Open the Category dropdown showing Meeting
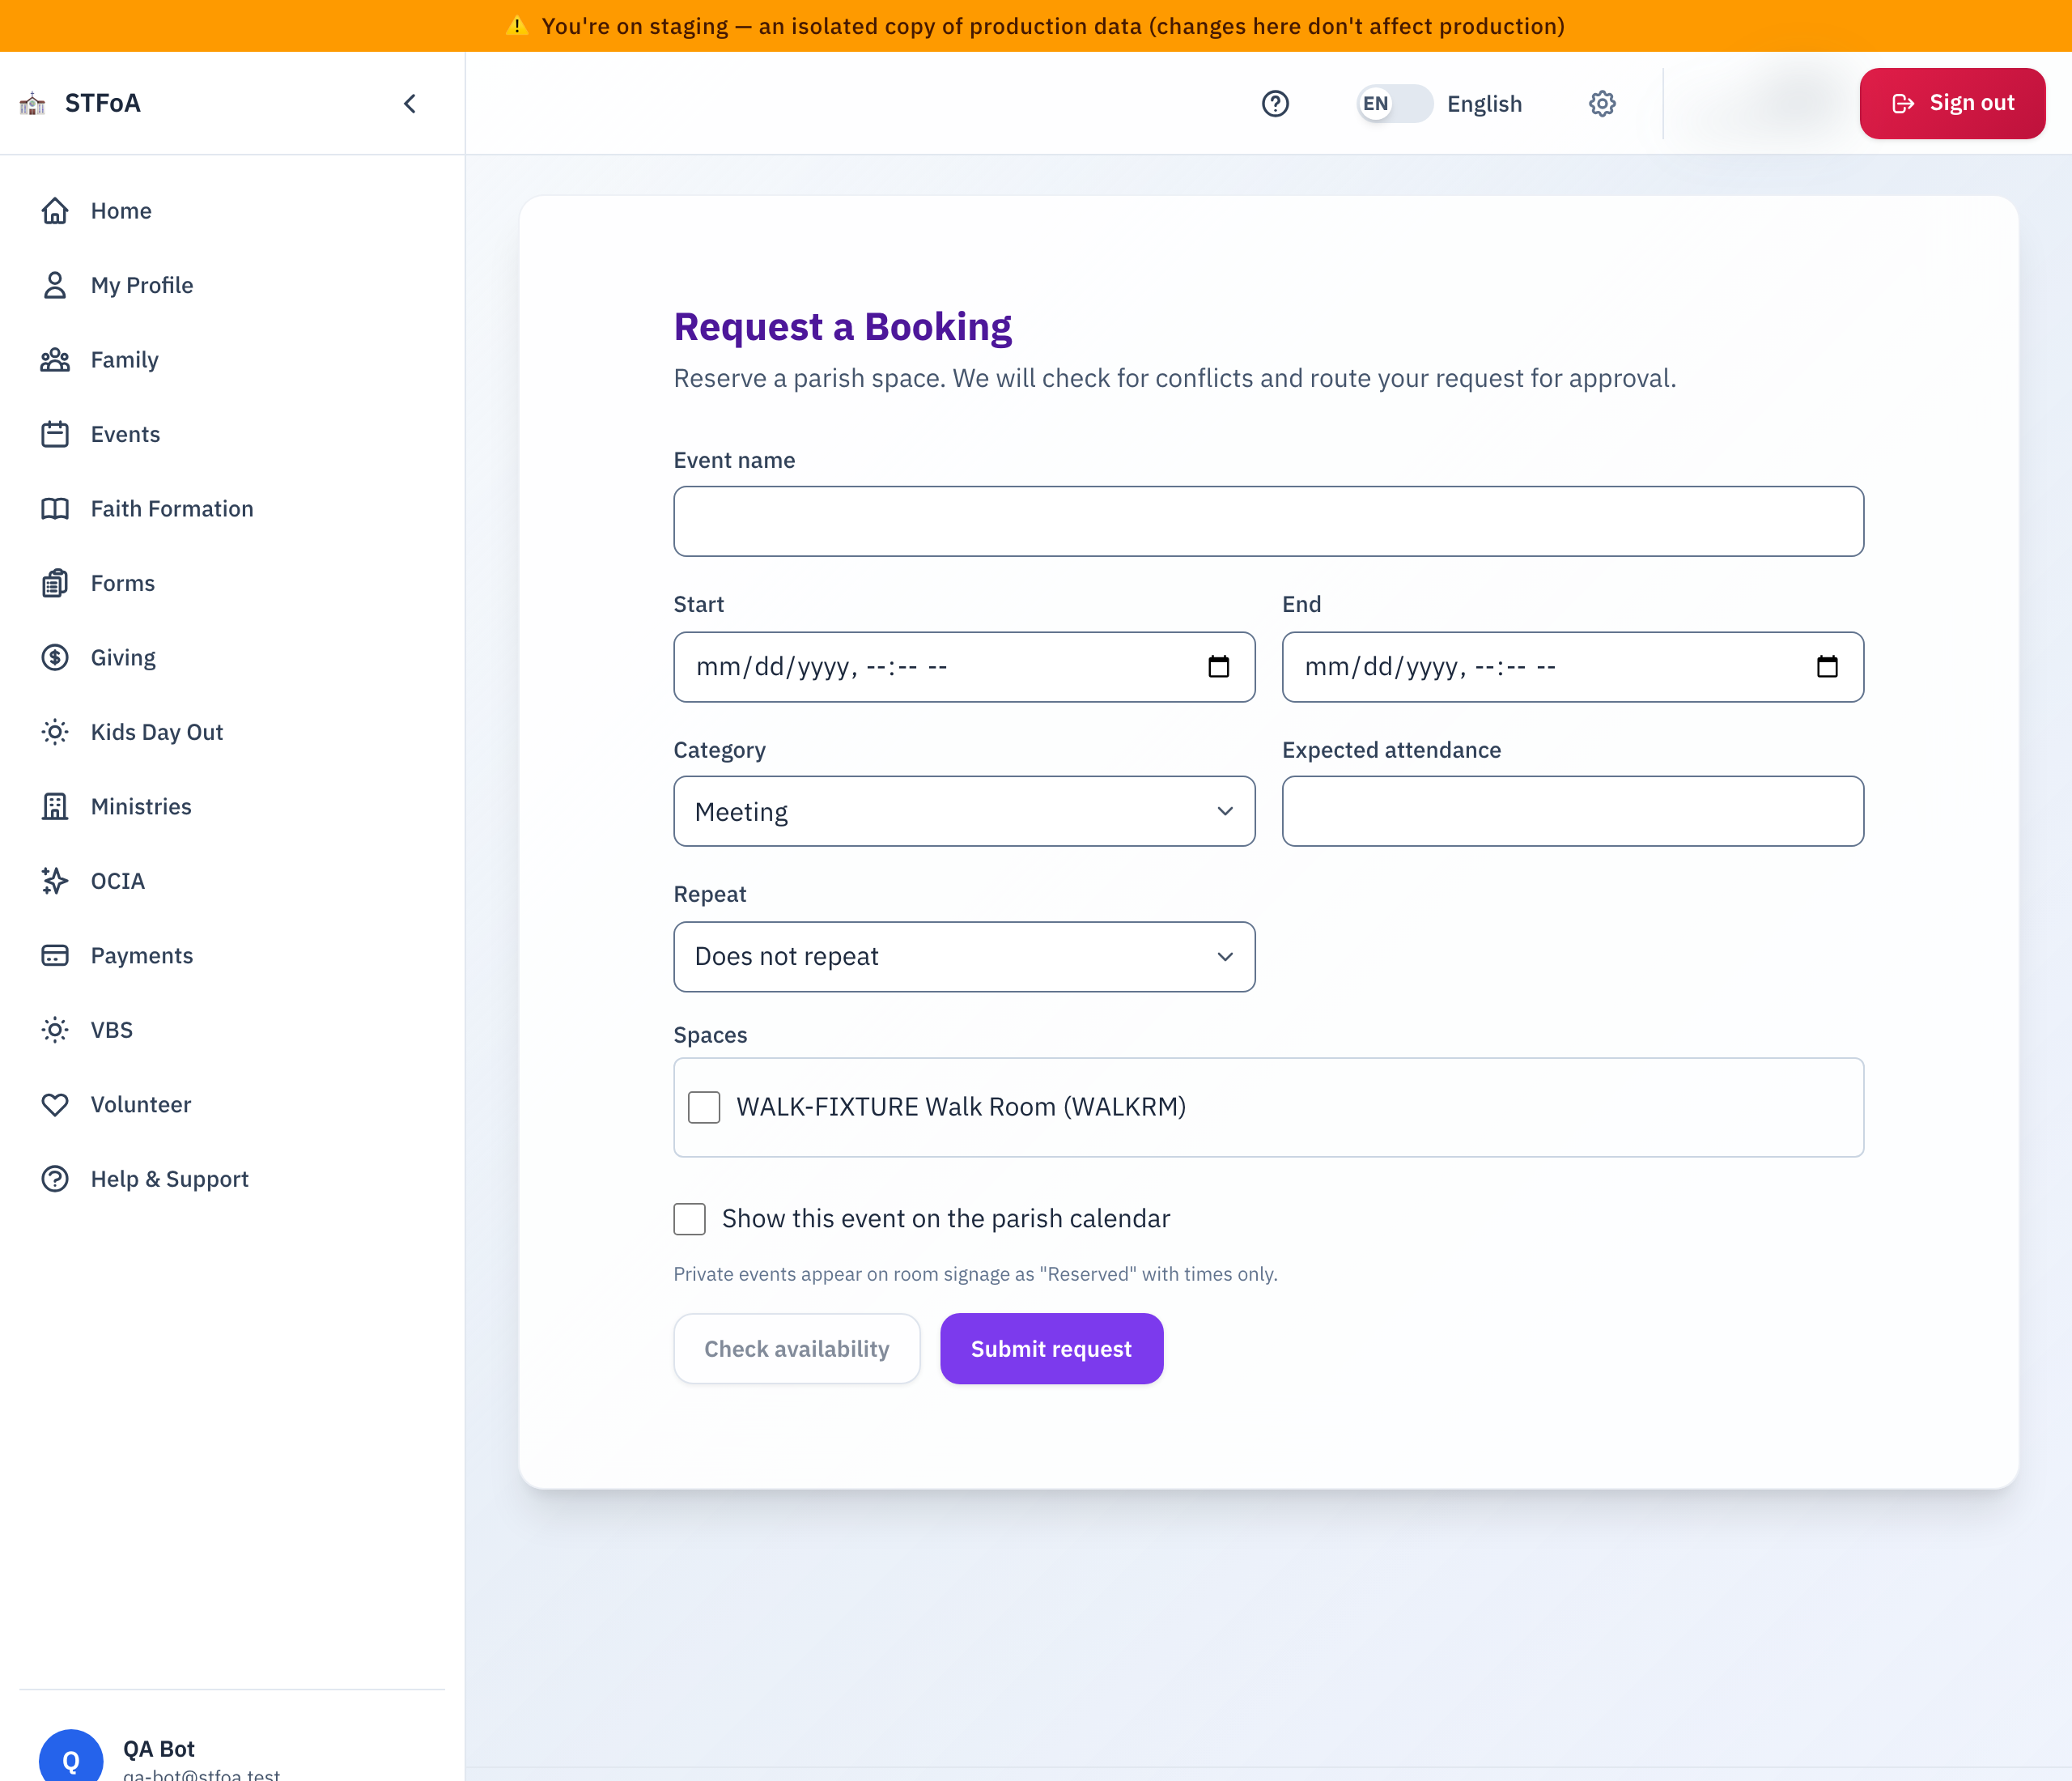This screenshot has height=1781, width=2072. pyautogui.click(x=964, y=812)
